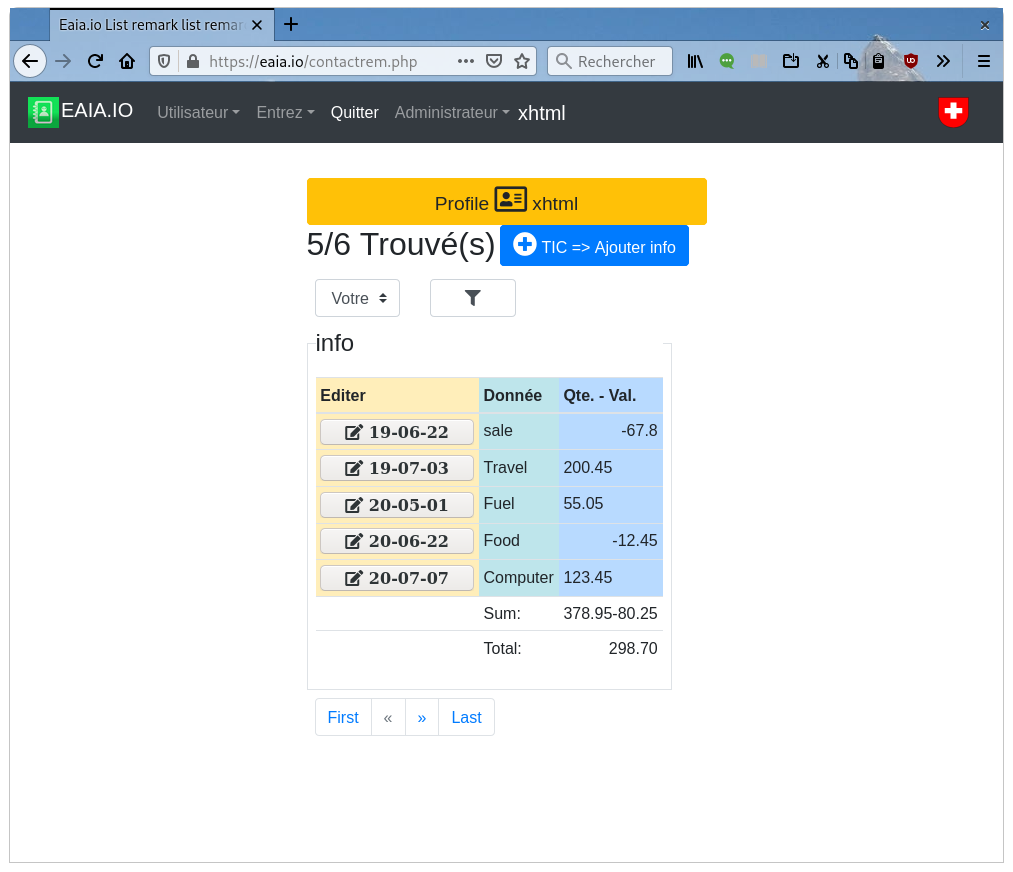Click TIC => Ajouter info button
This screenshot has width=1013, height=872.
(x=594, y=246)
